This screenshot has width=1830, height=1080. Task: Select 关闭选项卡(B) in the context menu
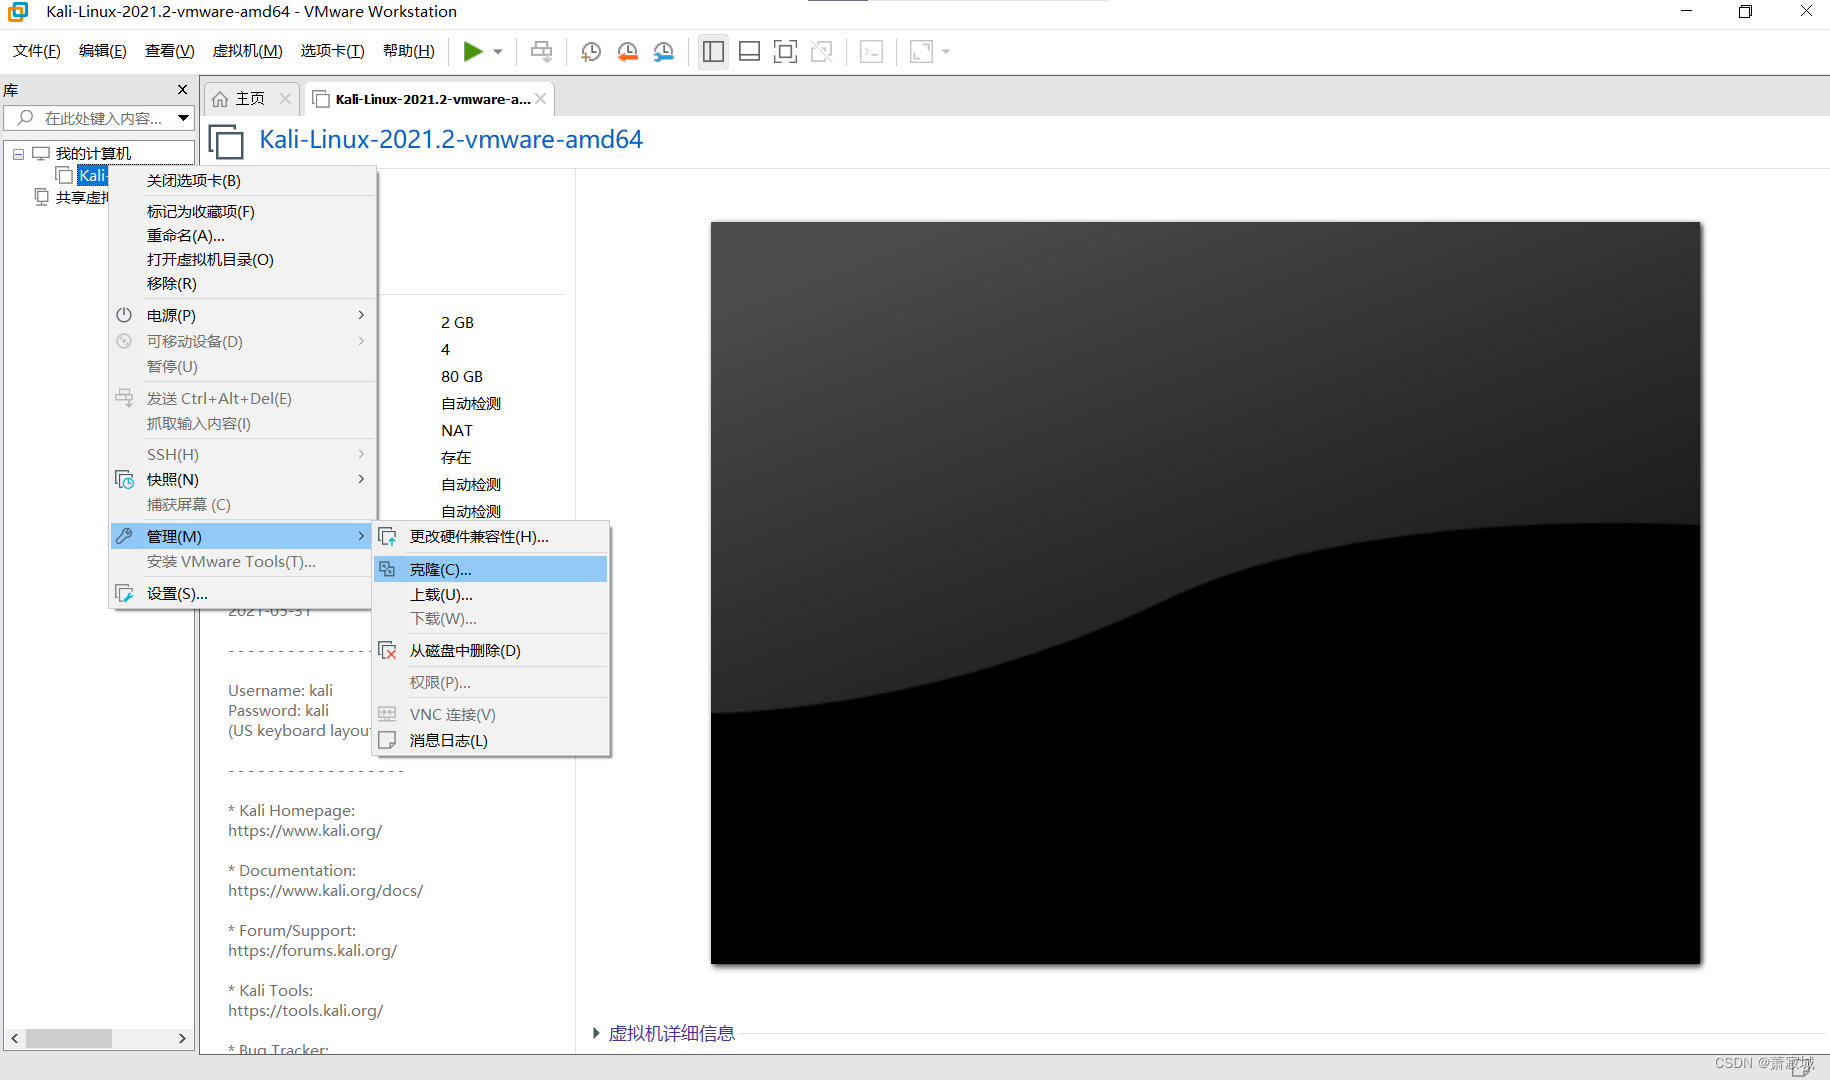pos(243,181)
